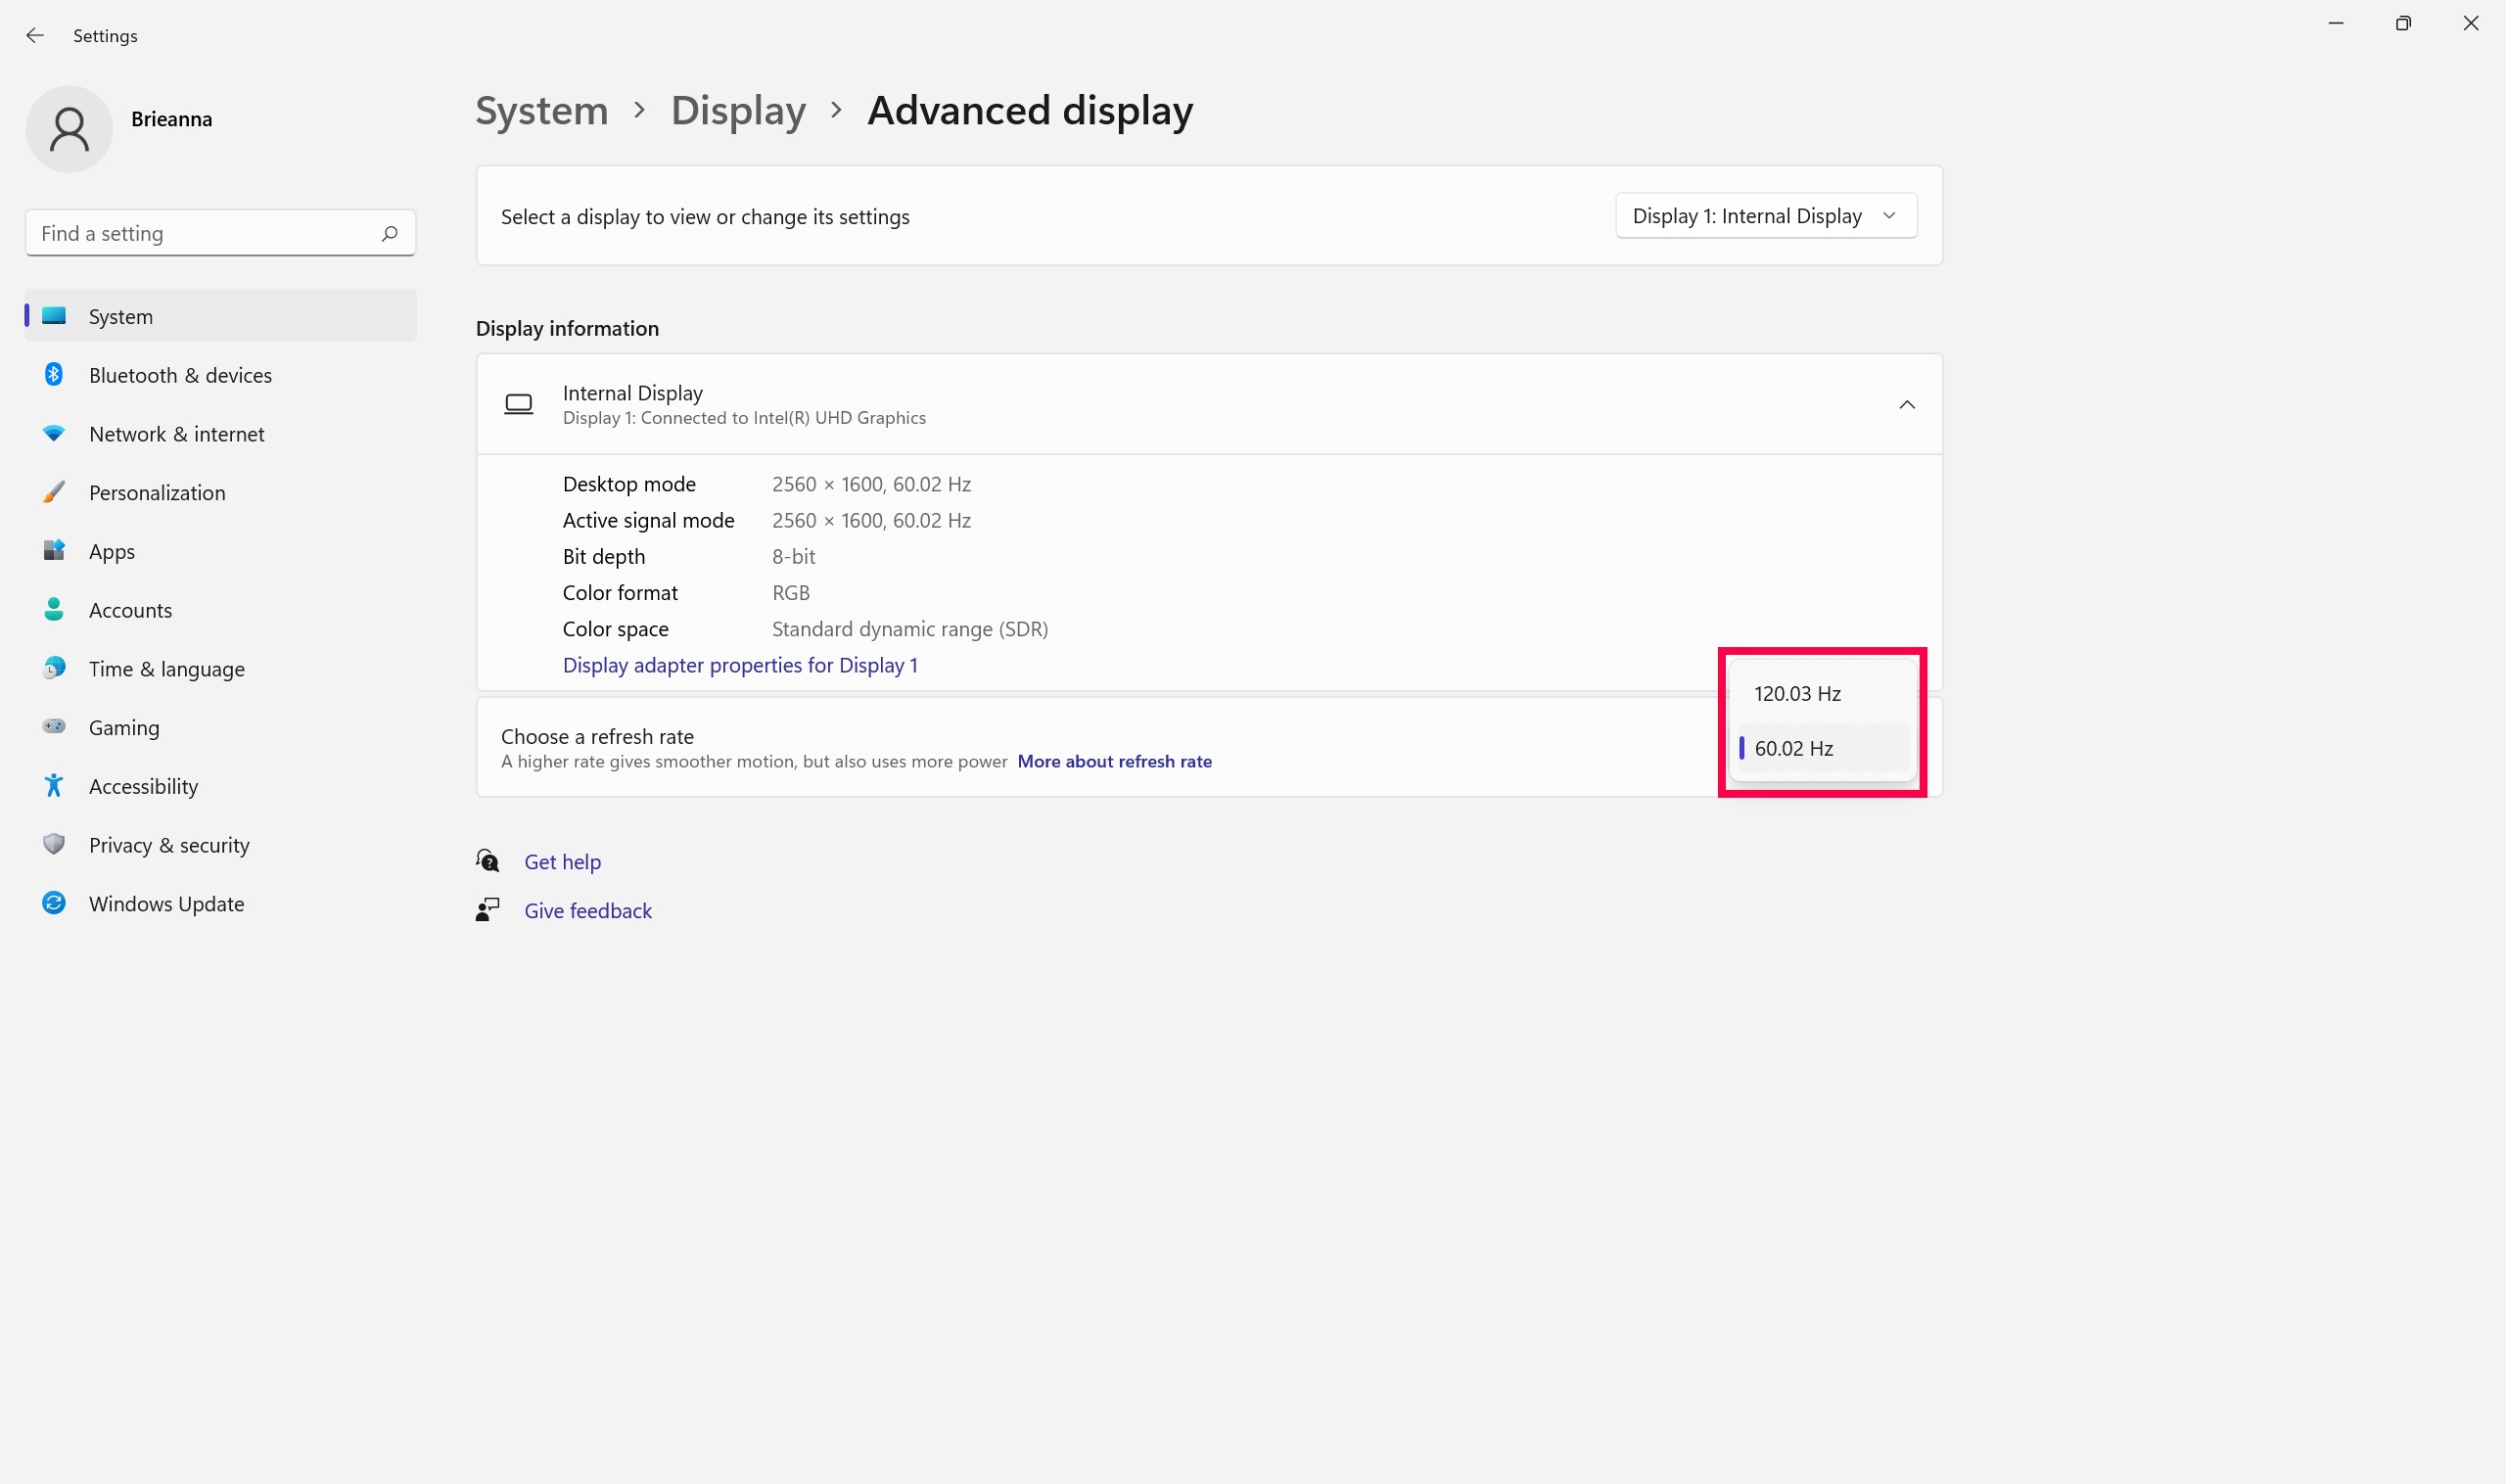Image resolution: width=2506 pixels, height=1484 pixels.
Task: Navigate to Display breadcrumb
Action: [738, 111]
